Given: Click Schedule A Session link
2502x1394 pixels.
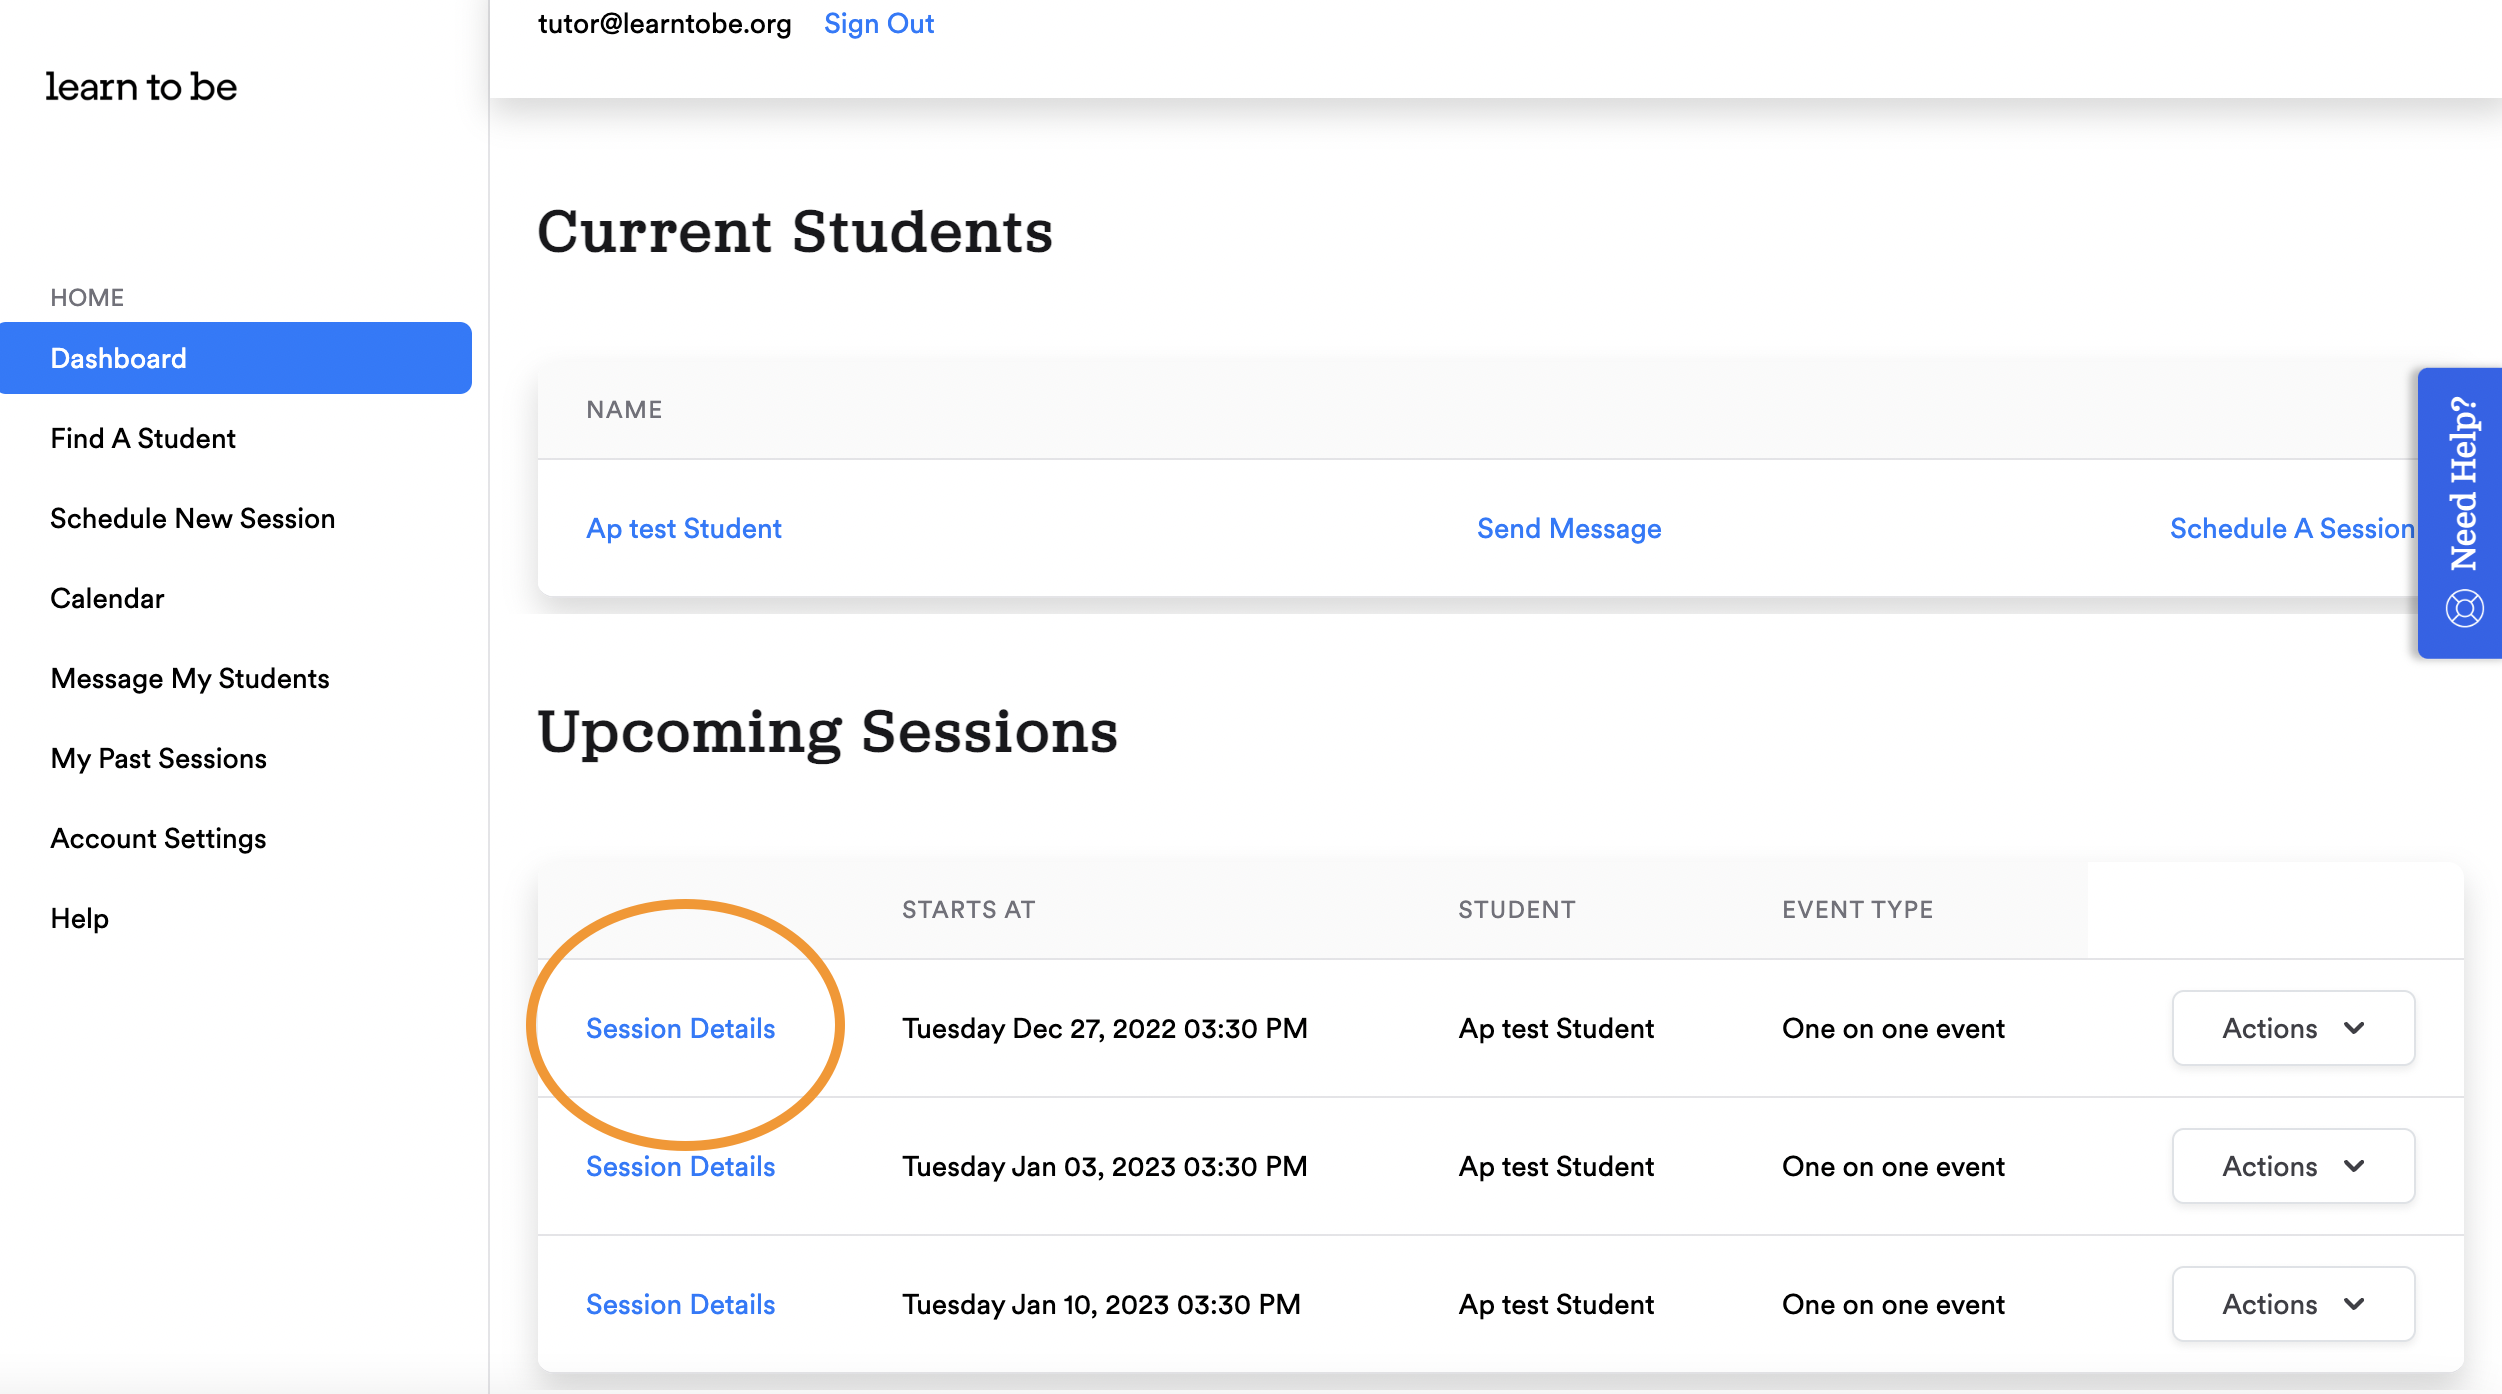Looking at the screenshot, I should tap(2290, 528).
